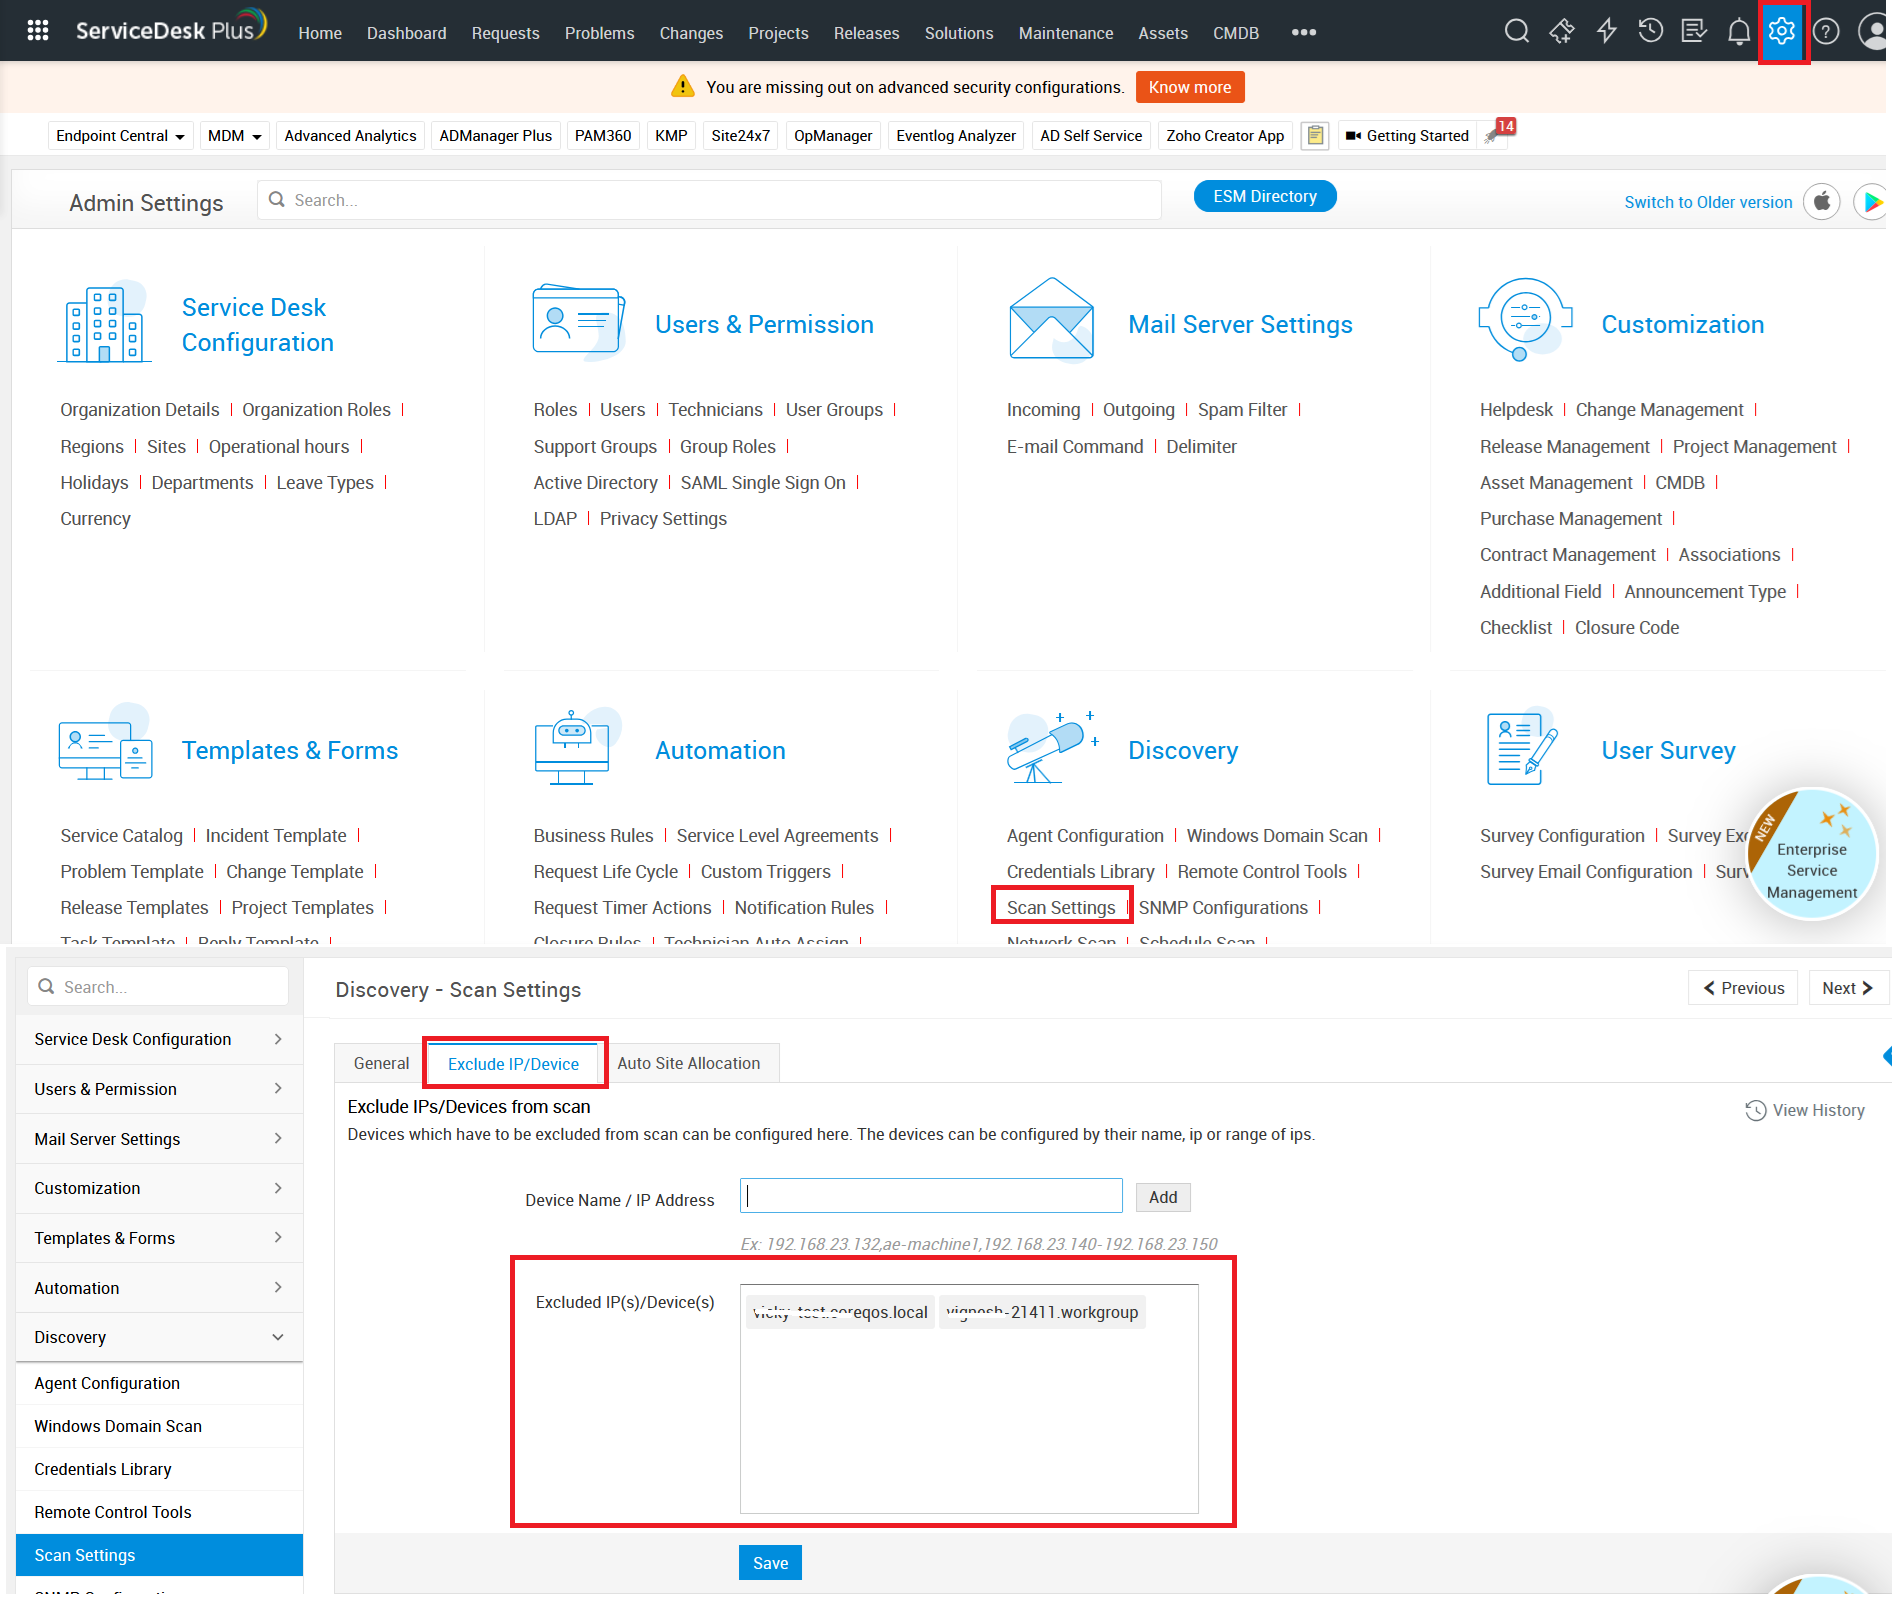The width and height of the screenshot is (1897, 1599).
Task: Open the notifications bell icon
Action: coord(1739,31)
